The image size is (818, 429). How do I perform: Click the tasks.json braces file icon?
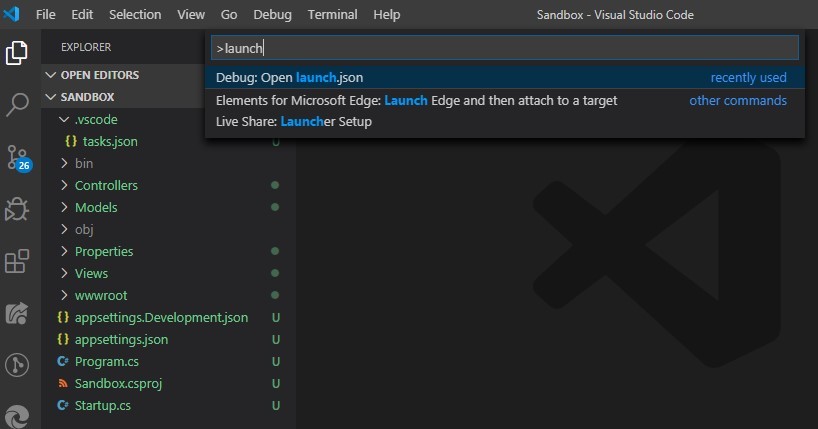coord(71,141)
